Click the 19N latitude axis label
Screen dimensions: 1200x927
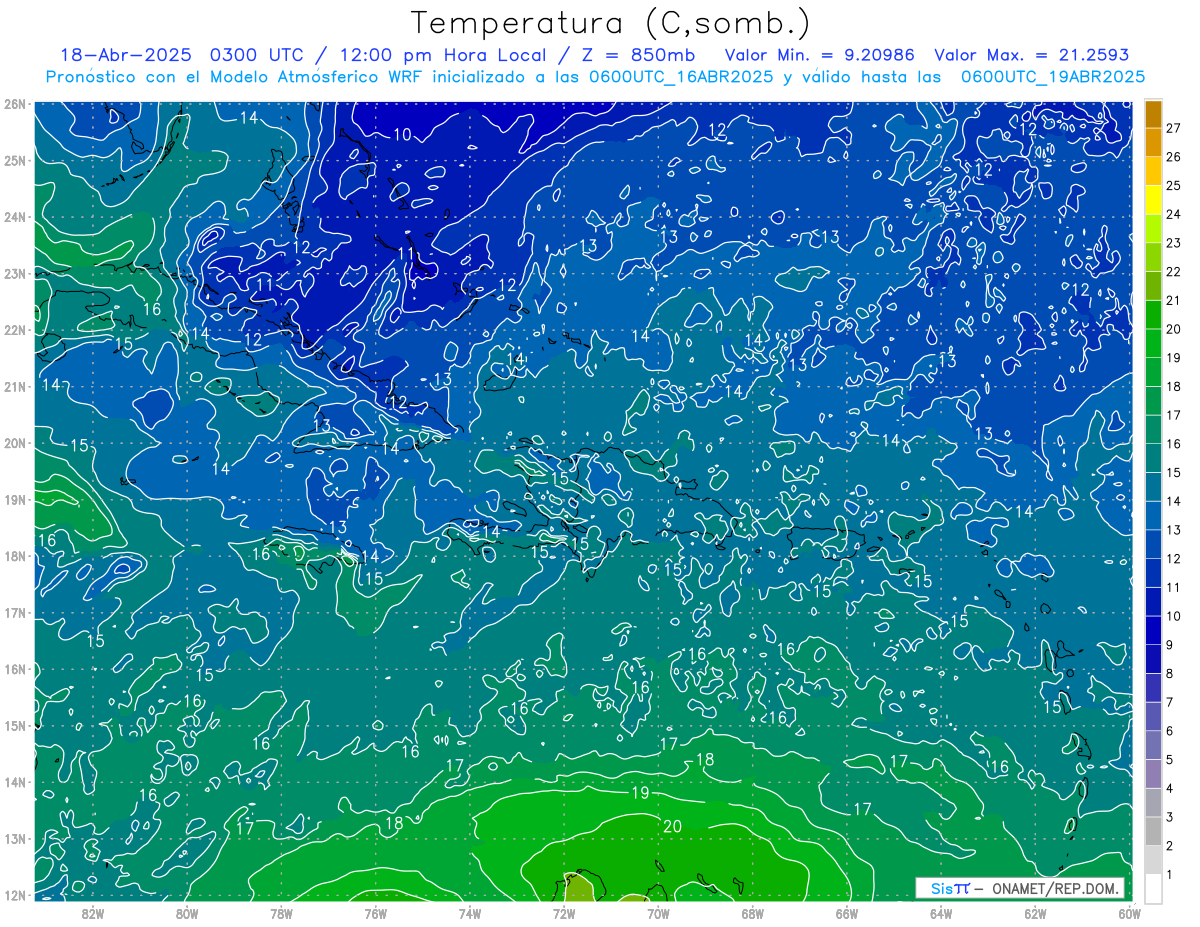point(14,500)
